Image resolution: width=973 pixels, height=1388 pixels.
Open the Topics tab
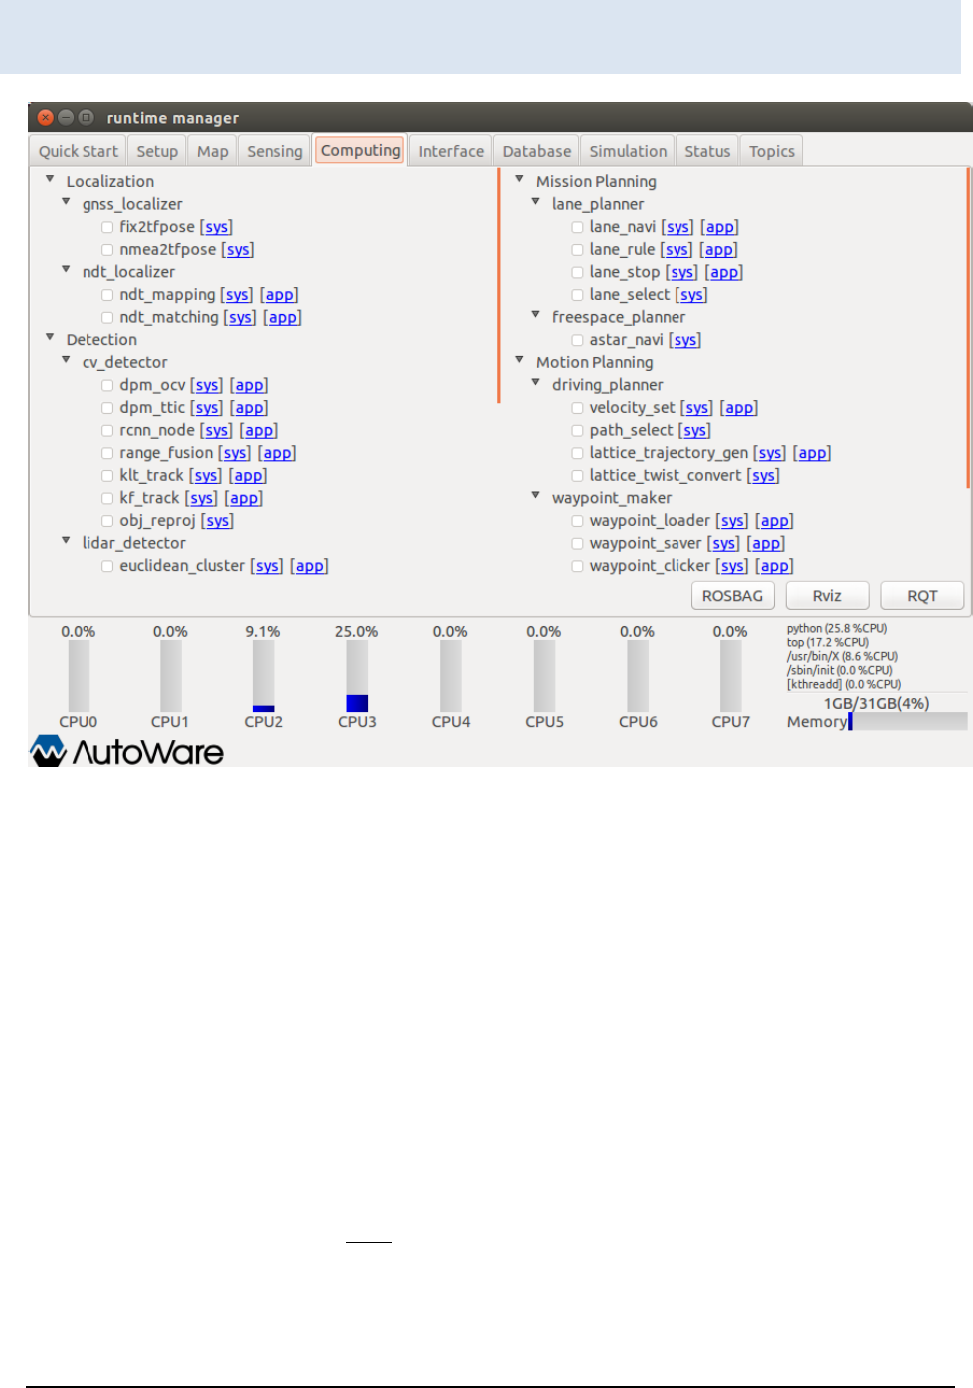click(x=770, y=150)
